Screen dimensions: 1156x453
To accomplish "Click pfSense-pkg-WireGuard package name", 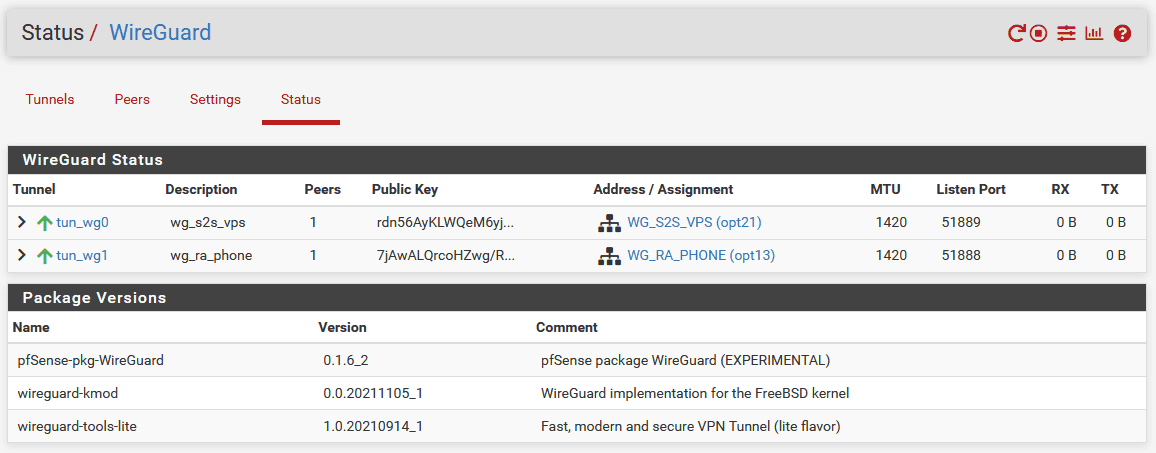I will click(91, 361).
